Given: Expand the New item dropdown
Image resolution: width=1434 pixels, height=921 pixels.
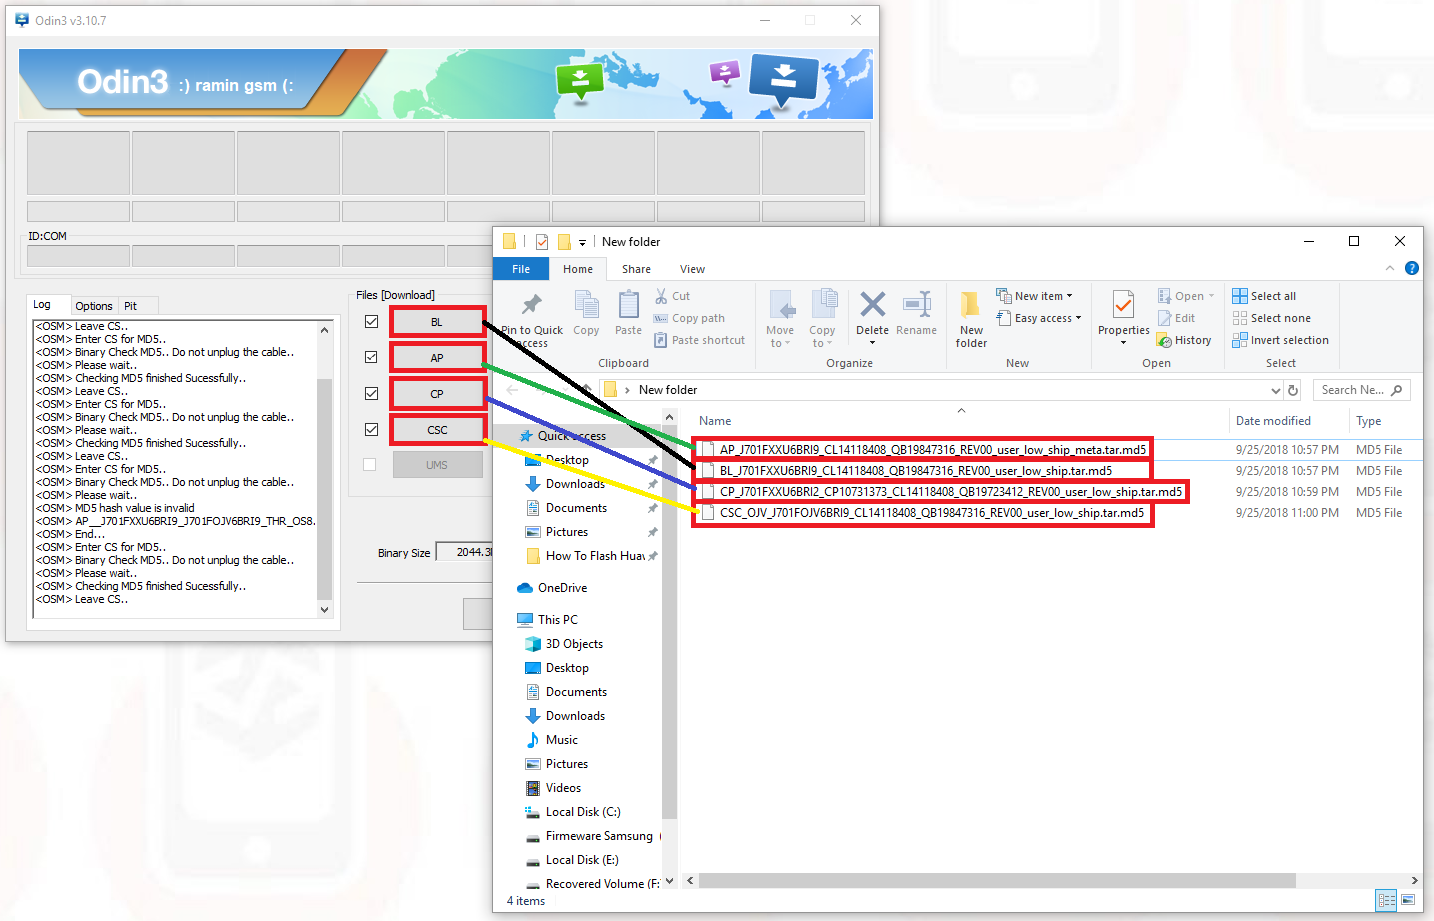Looking at the screenshot, I should (x=1035, y=296).
